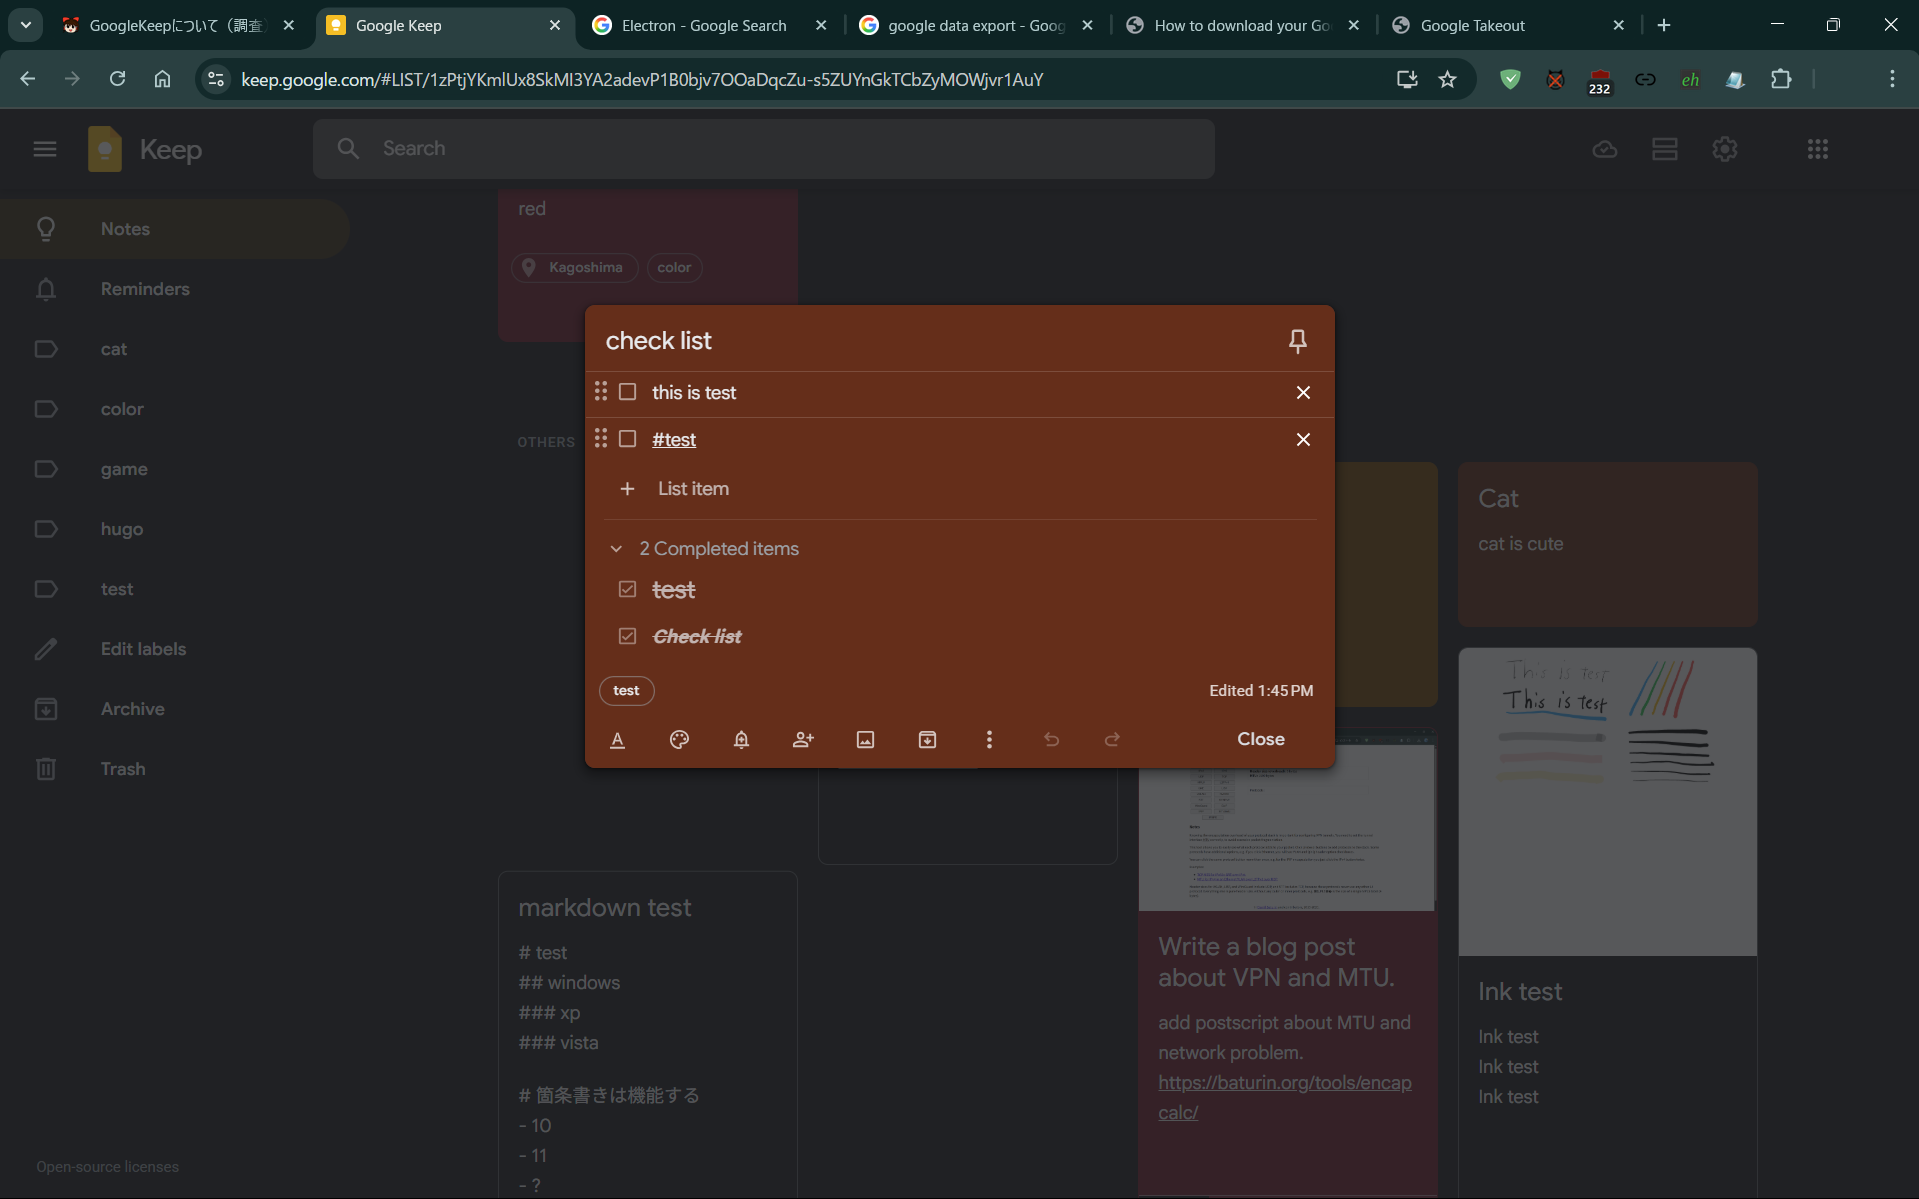Edit the 'check list' note title
1919x1199 pixels.
click(658, 341)
